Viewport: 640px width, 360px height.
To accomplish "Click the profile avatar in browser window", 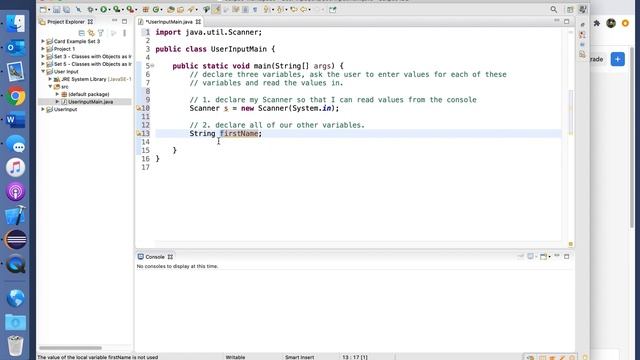I will (611, 23).
